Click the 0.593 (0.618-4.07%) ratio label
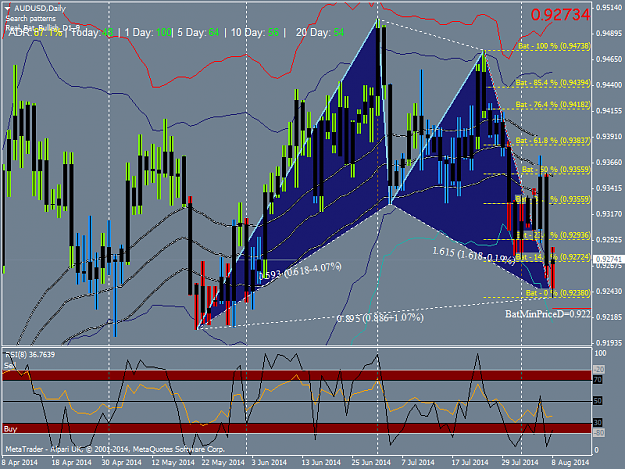625x469 pixels. (300, 271)
